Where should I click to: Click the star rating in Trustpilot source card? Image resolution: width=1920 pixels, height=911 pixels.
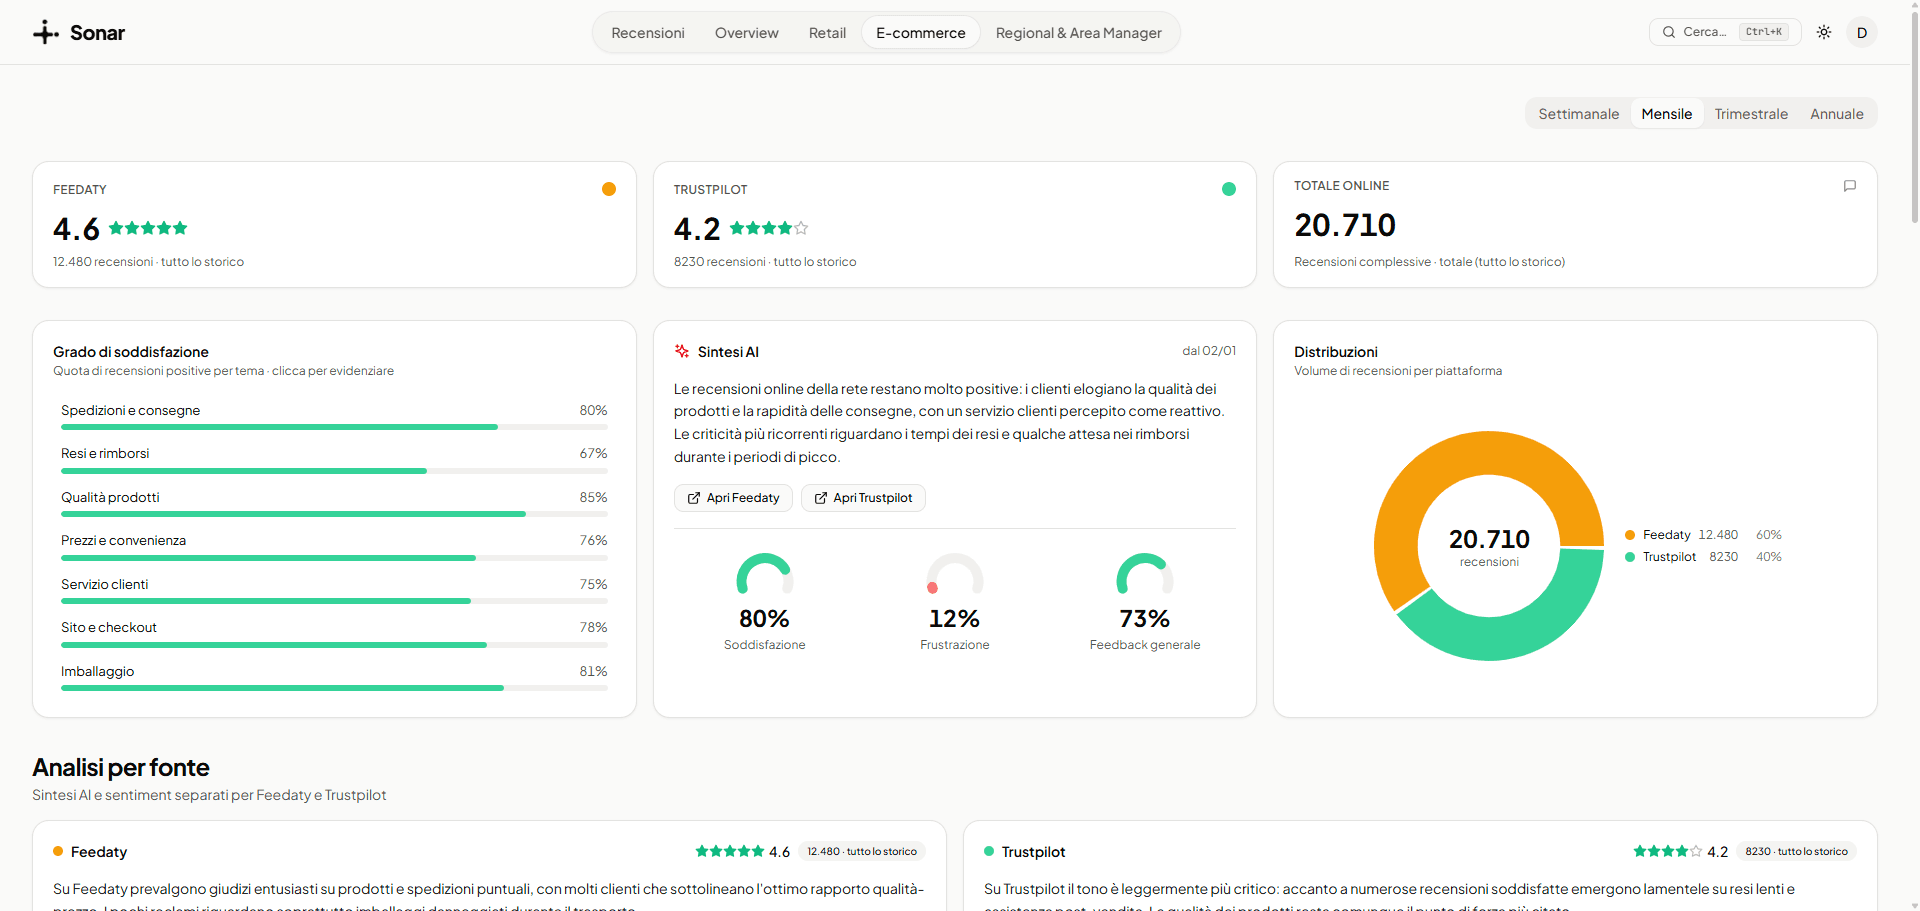tap(1668, 851)
